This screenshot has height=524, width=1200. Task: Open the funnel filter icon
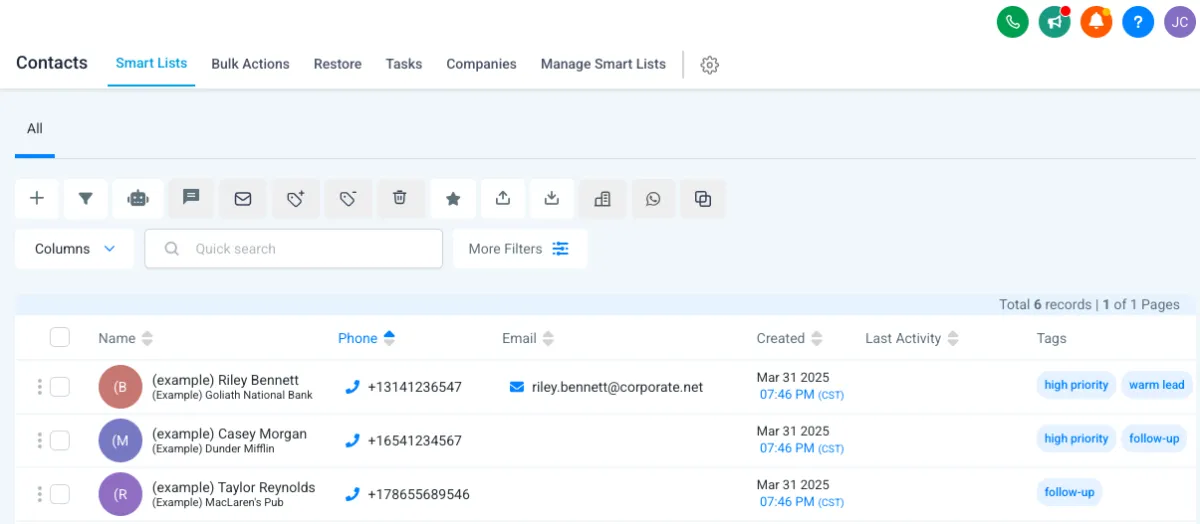tap(86, 198)
